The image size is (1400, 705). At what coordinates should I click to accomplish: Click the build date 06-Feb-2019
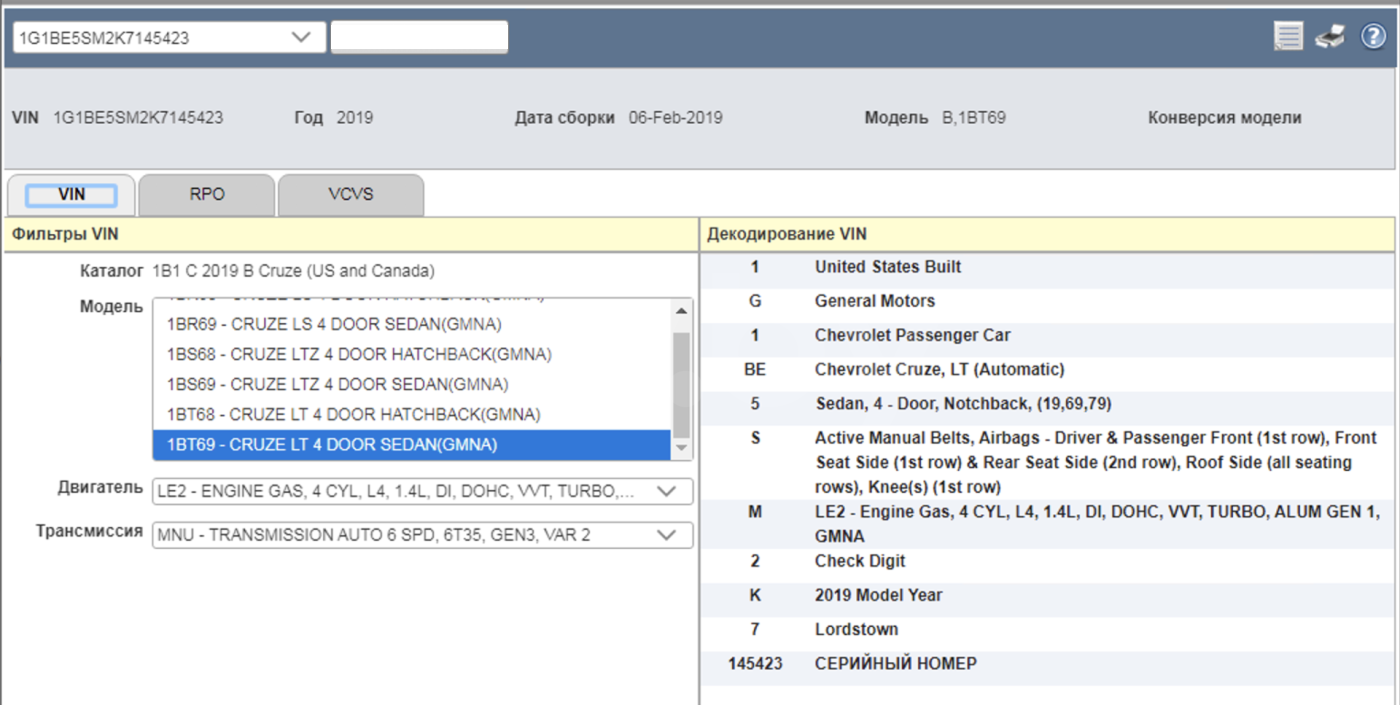(x=676, y=118)
